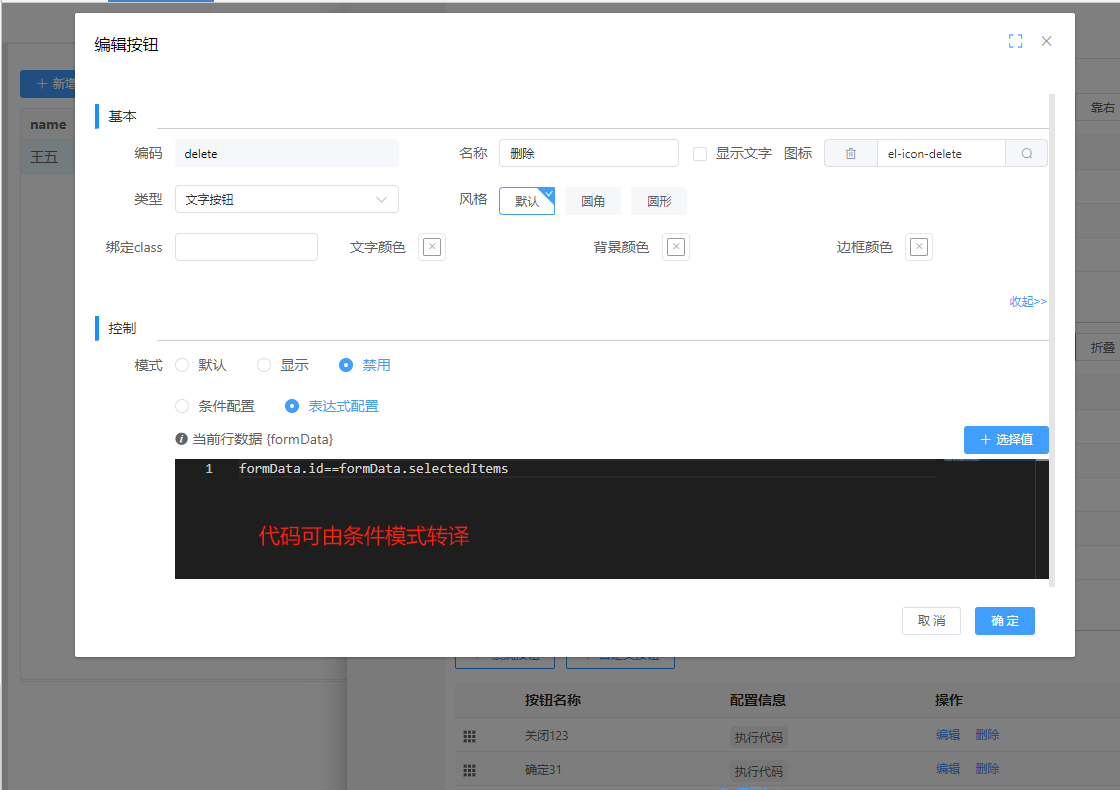Open the 类型 dropdown showing 文字按钮
The height and width of the screenshot is (790, 1120).
pyautogui.click(x=286, y=199)
